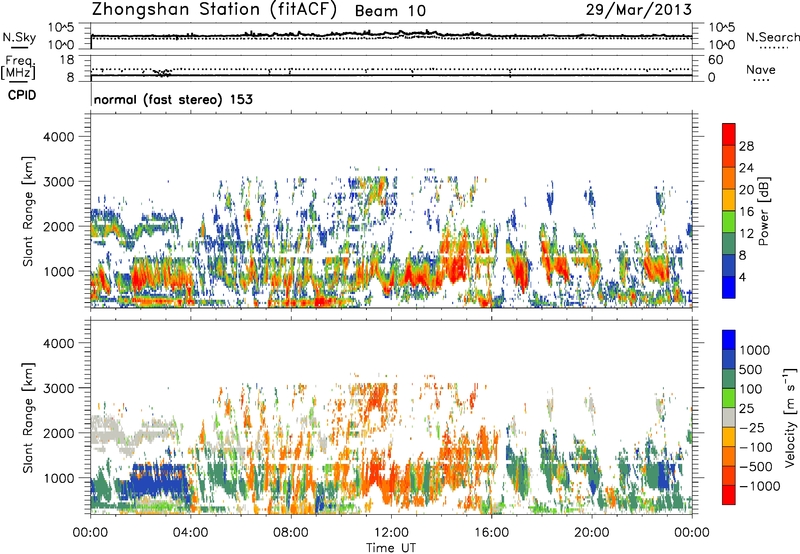
Task: Click the "N.Search" legend label
Action: pyautogui.click(x=773, y=37)
